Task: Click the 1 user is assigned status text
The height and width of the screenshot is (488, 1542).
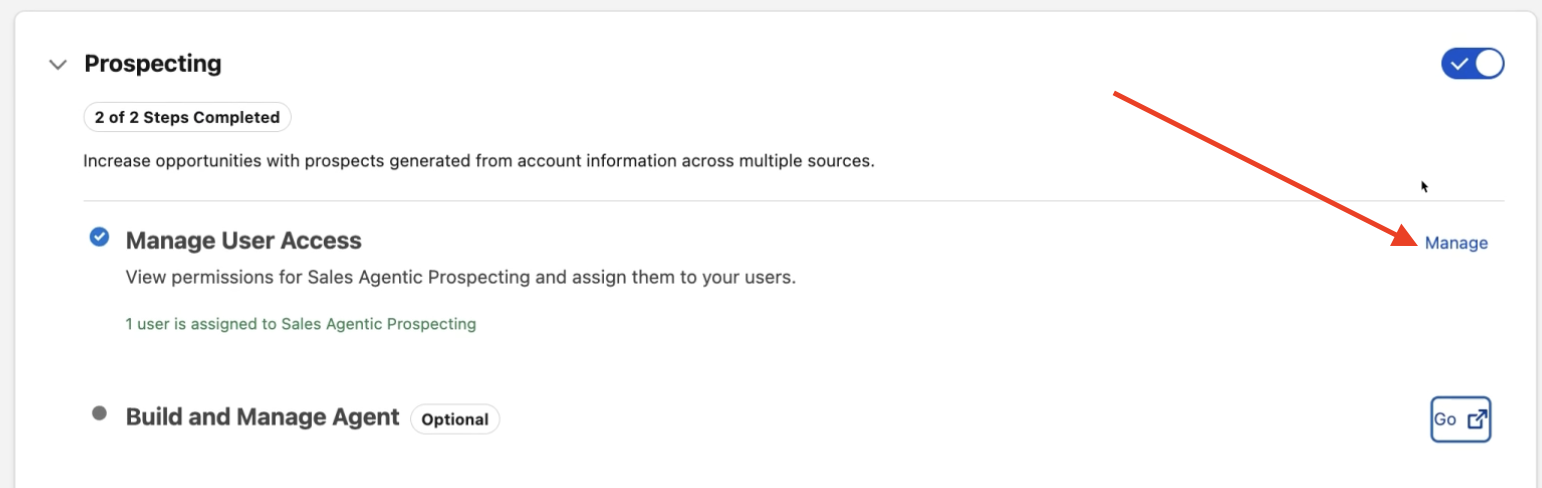Action: click(301, 324)
